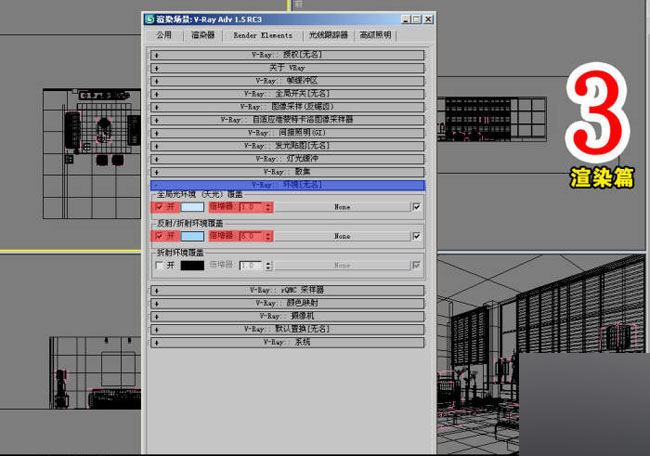Expand the V-Ray 间接照明(GI) rollout
Image resolution: width=650 pixels, height=456 pixels.
click(287, 133)
